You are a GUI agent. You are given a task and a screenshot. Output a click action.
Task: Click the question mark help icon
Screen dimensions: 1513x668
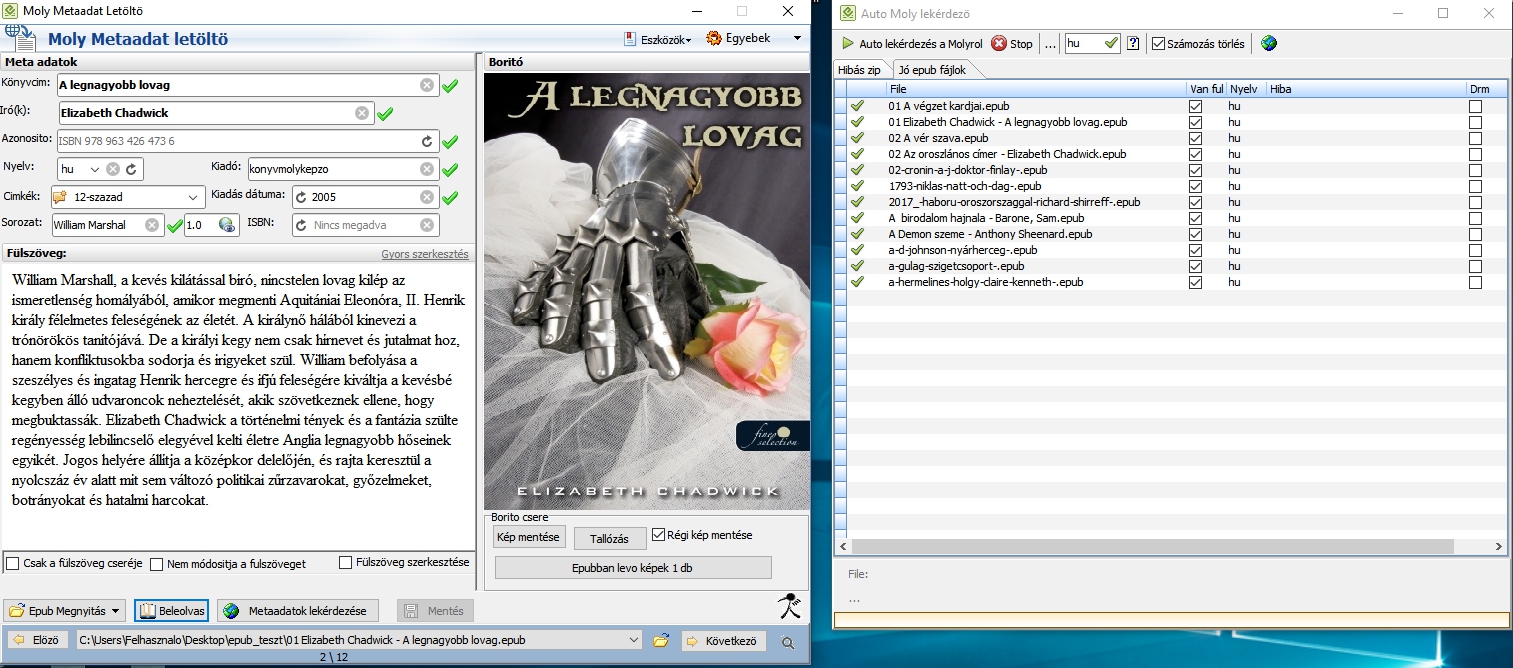pos(1133,43)
